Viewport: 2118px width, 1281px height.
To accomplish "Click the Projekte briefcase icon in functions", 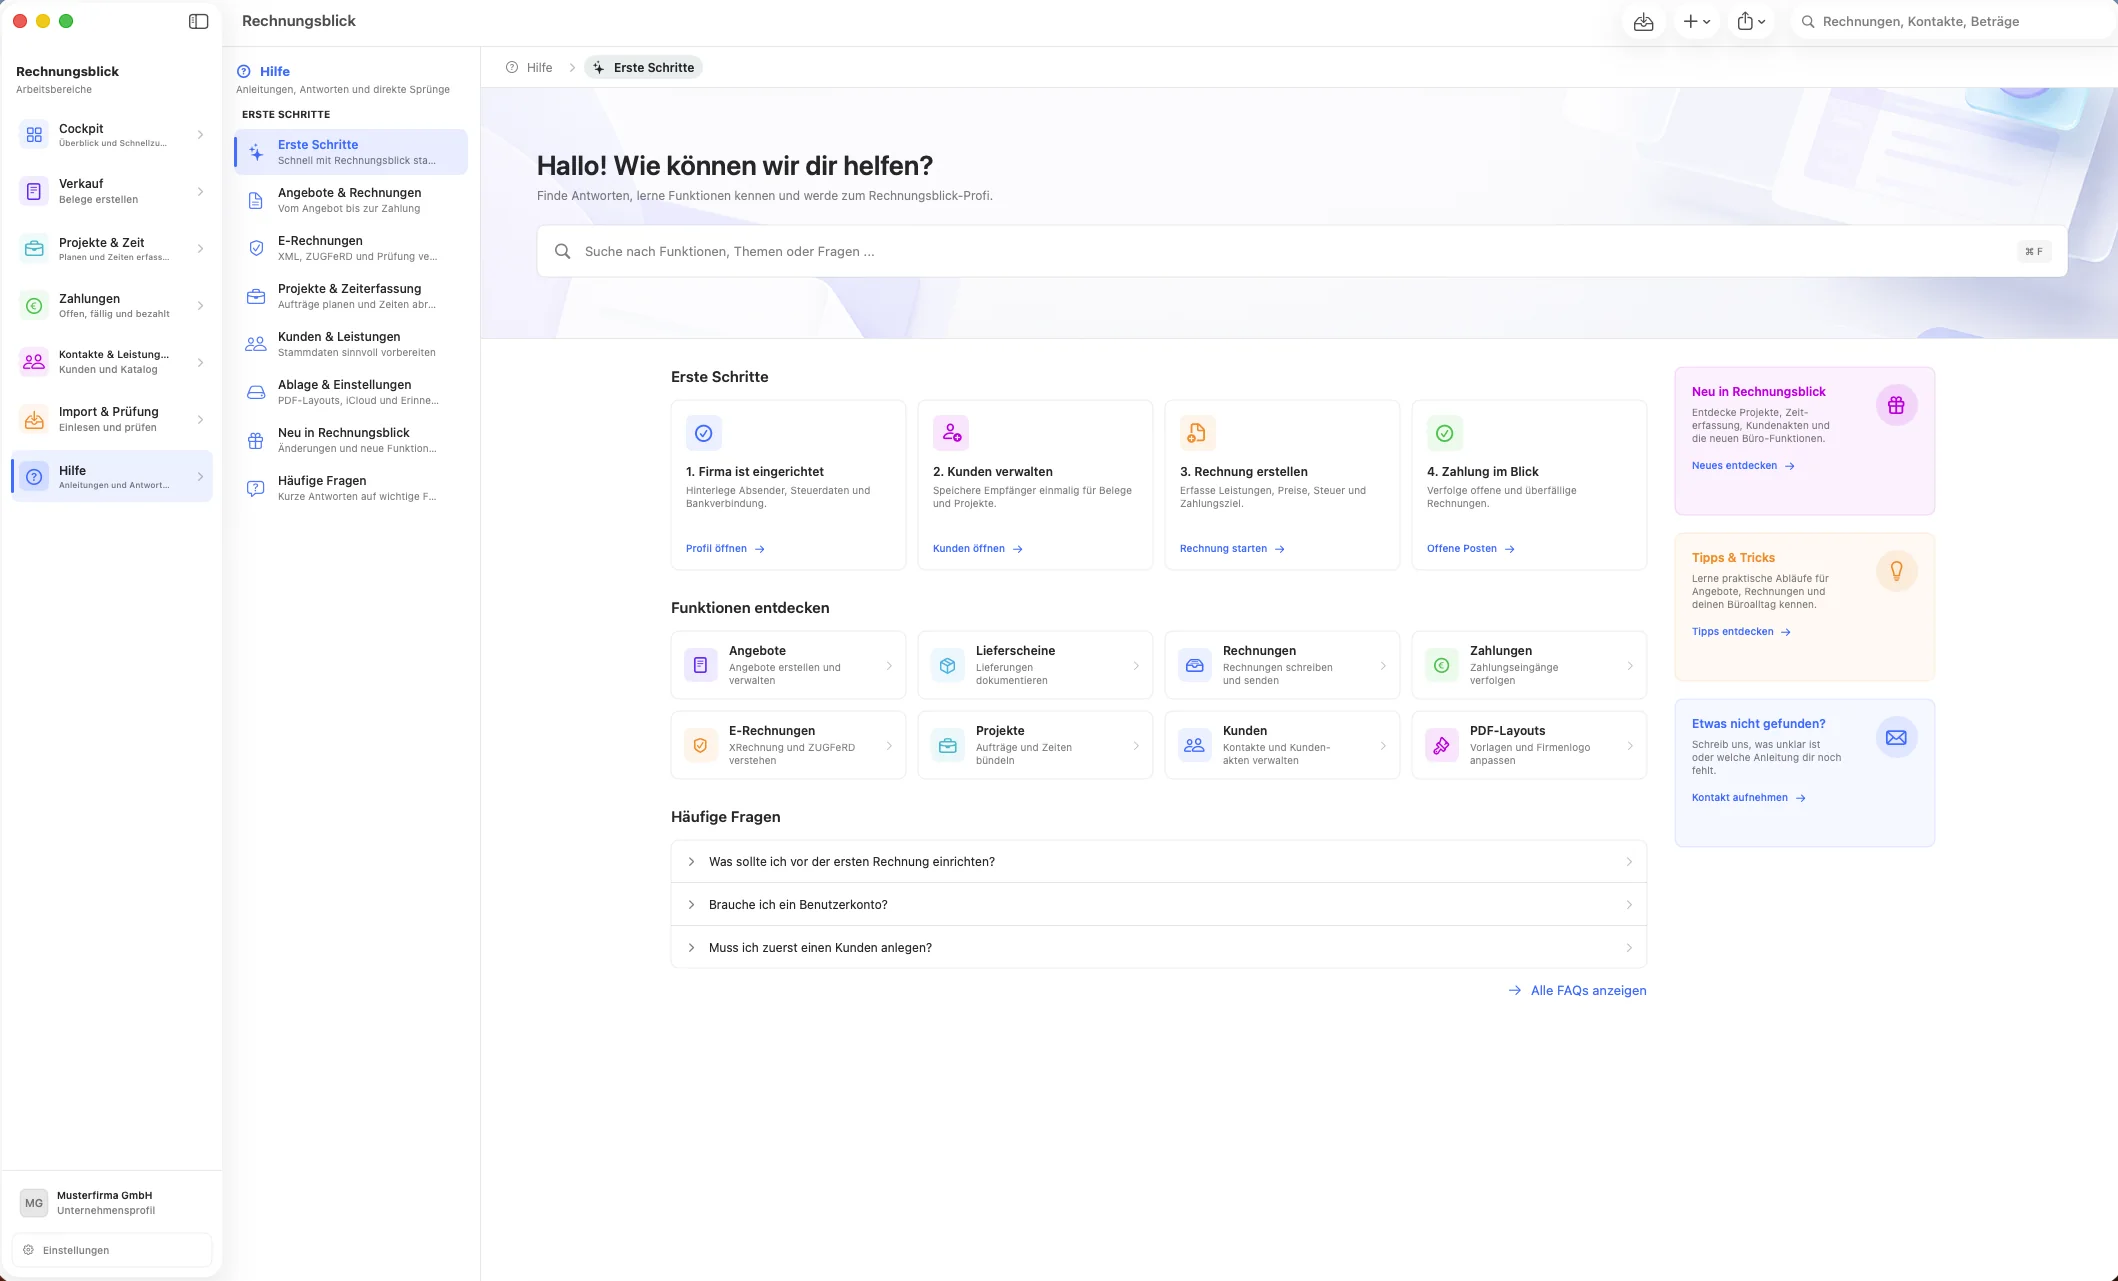I will 948,745.
